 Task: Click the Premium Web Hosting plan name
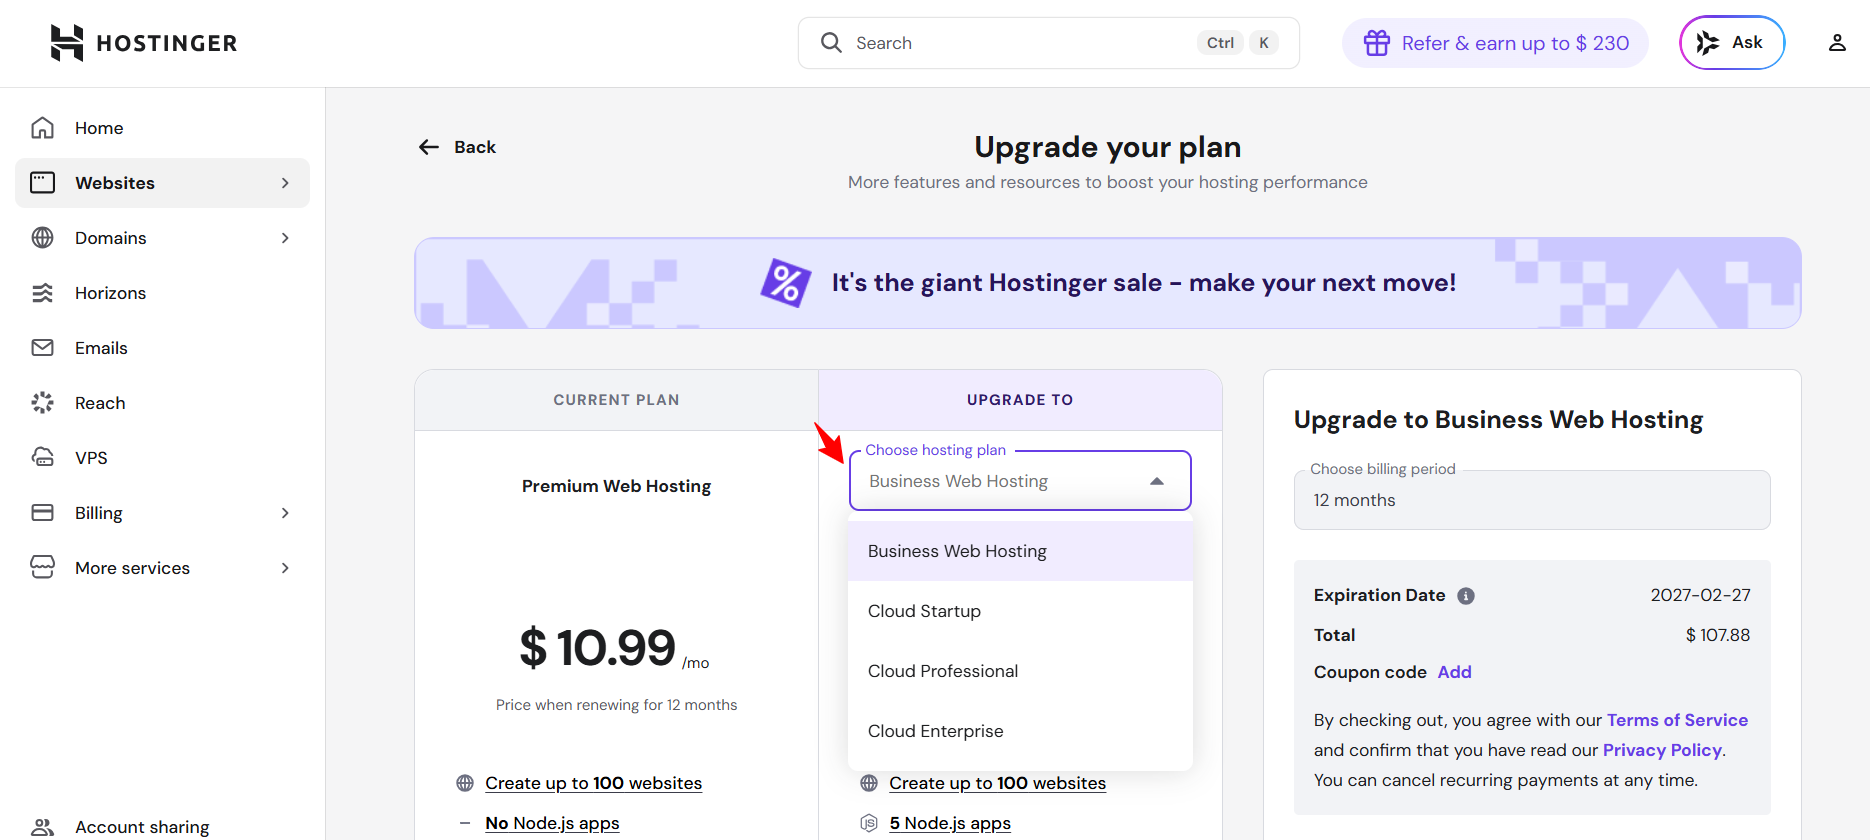click(616, 486)
